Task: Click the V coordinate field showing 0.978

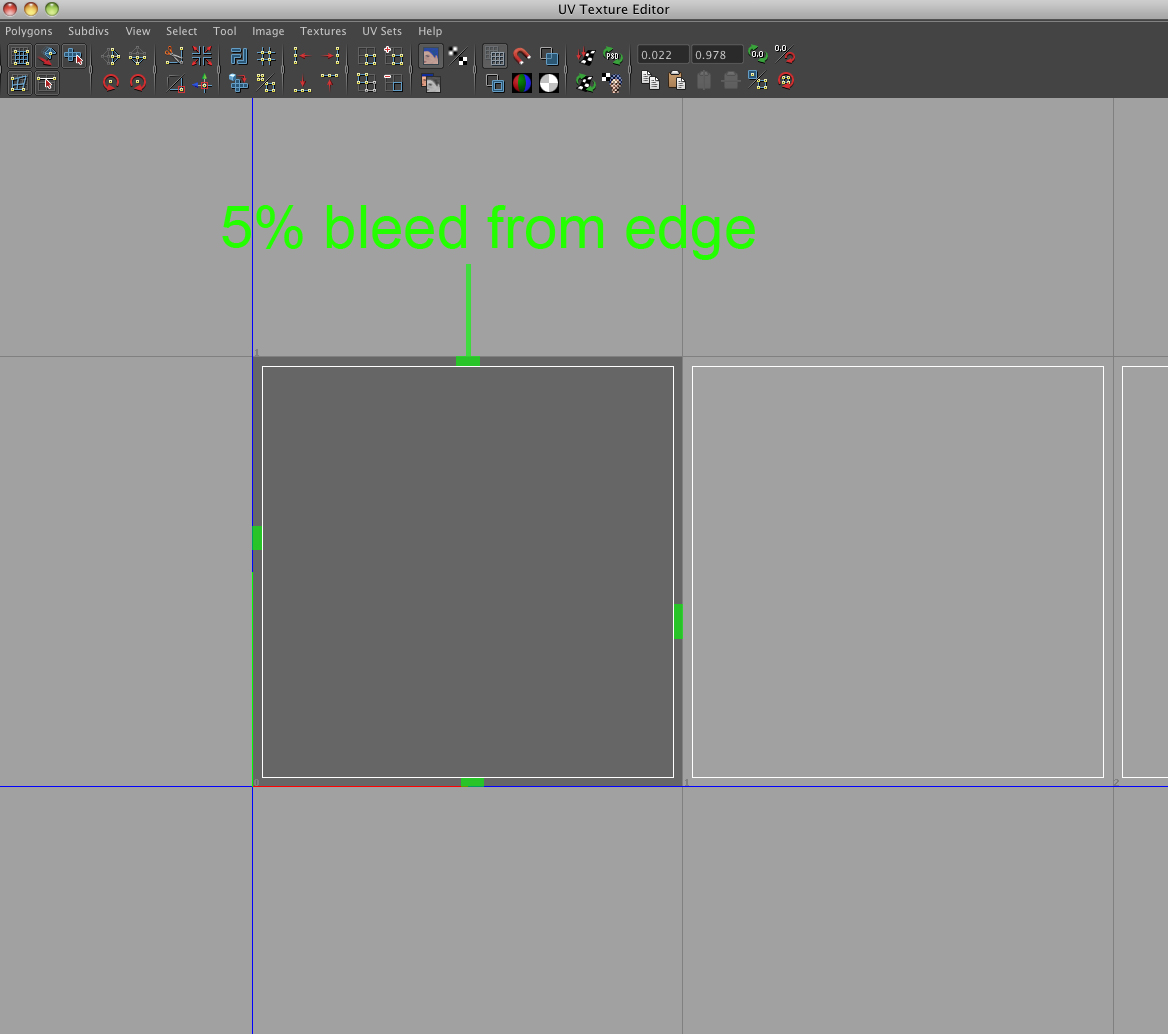Action: [x=717, y=55]
